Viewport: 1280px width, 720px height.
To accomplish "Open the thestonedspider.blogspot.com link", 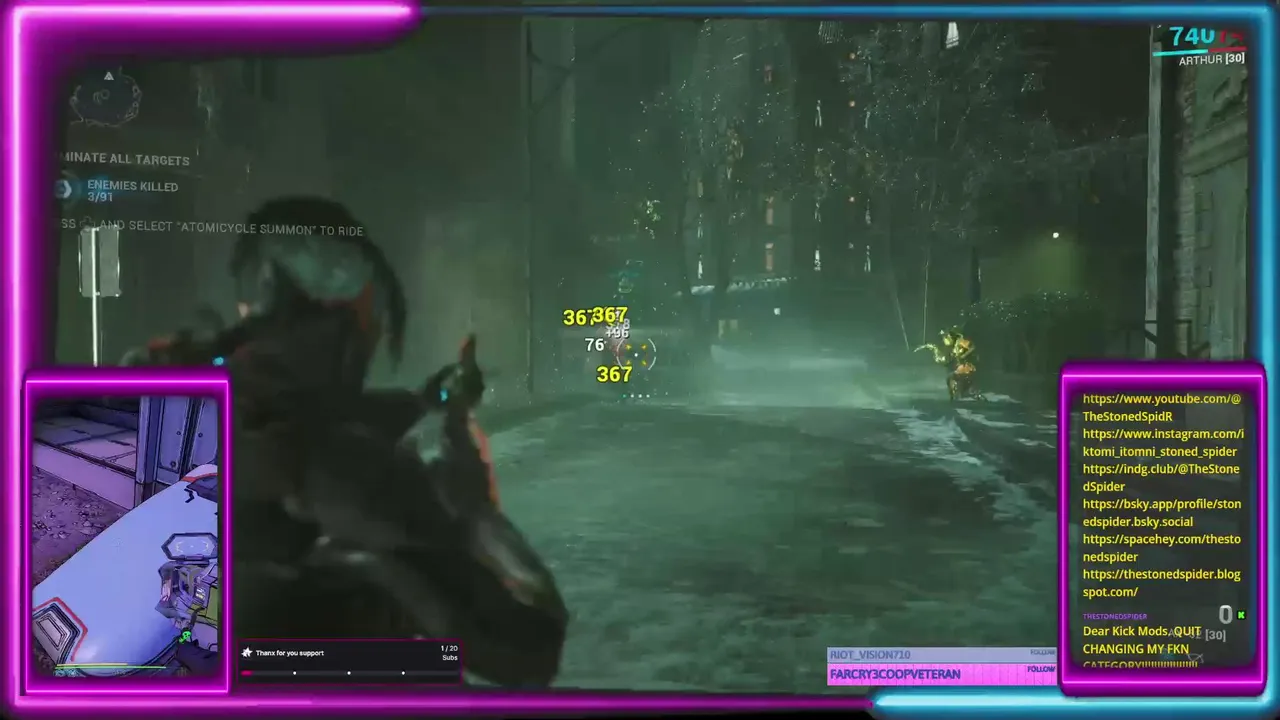I will click(x=1161, y=583).
